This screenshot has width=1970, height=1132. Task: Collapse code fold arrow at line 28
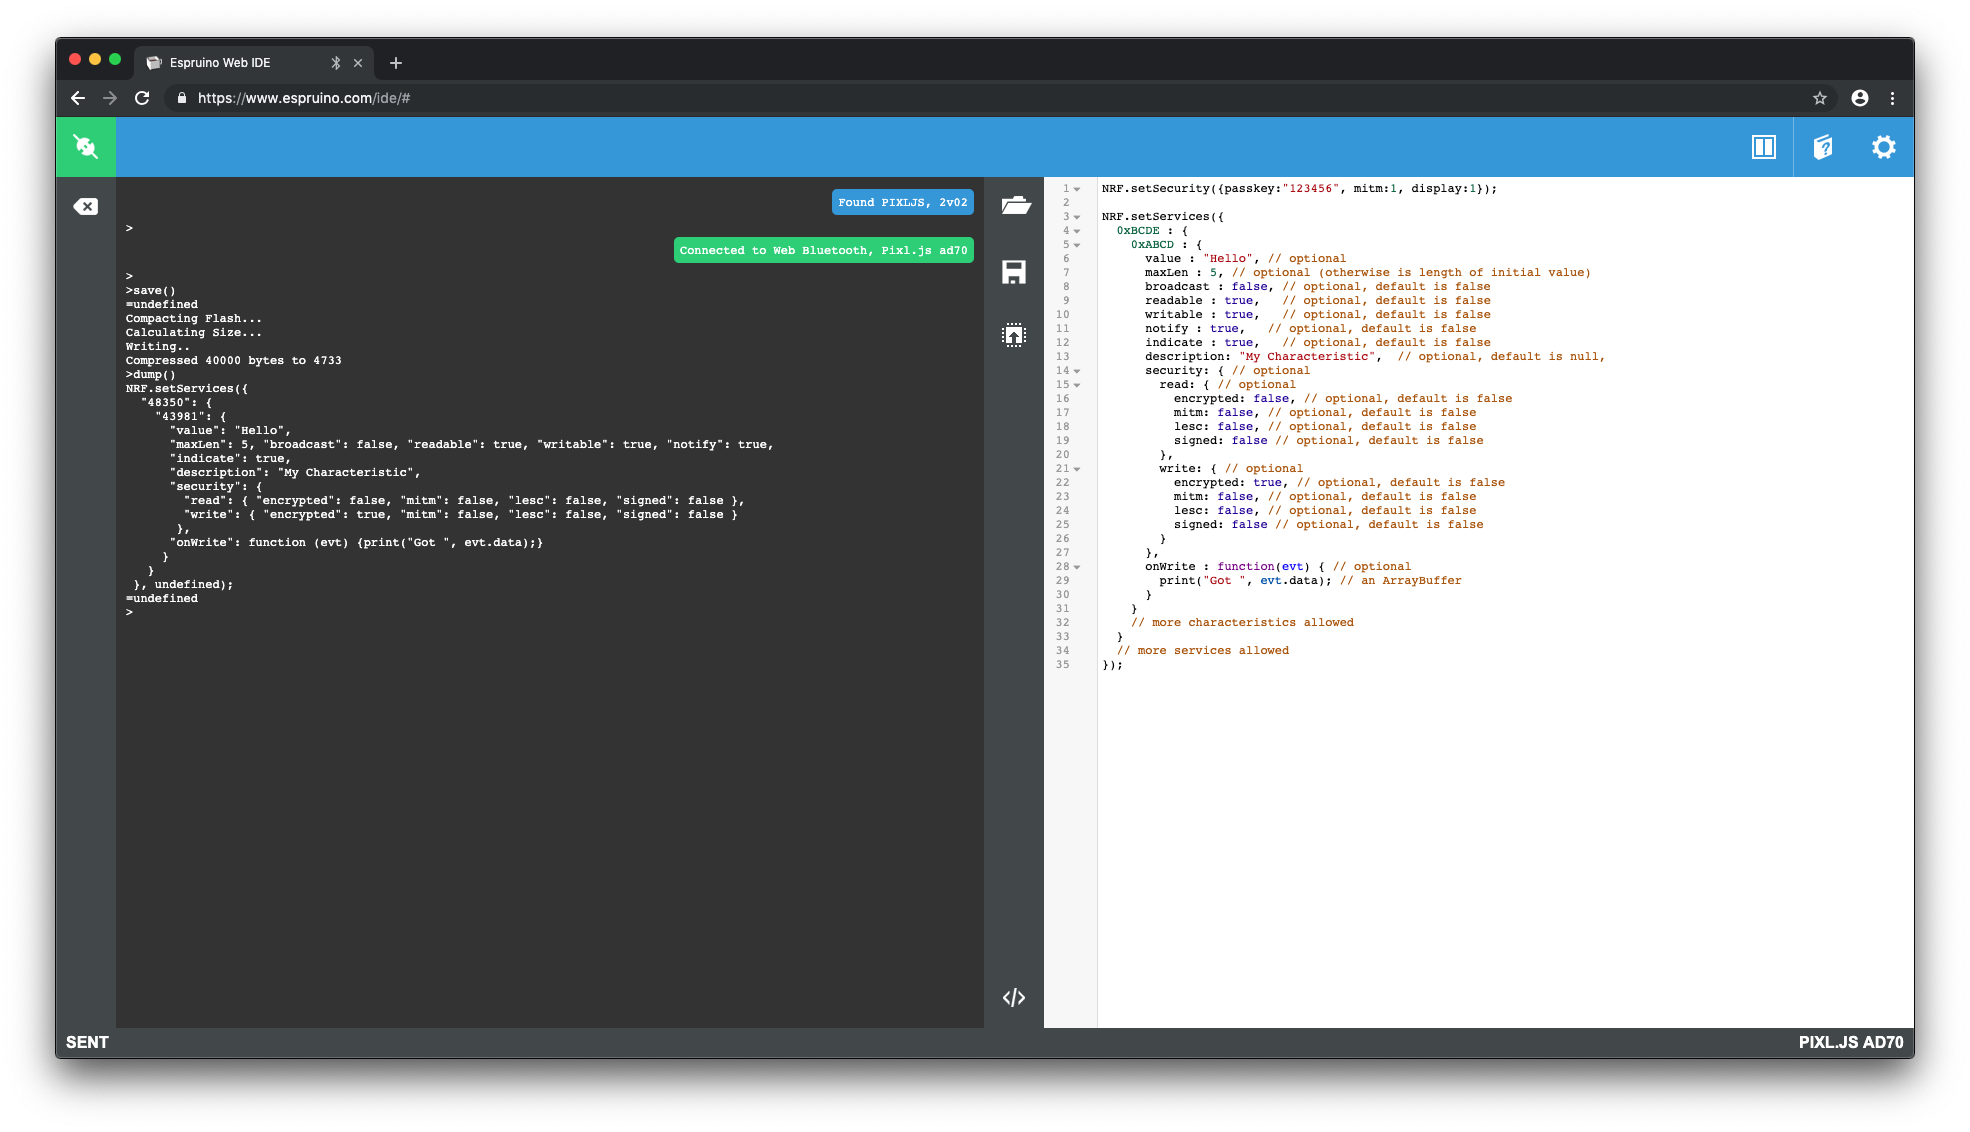tap(1077, 567)
